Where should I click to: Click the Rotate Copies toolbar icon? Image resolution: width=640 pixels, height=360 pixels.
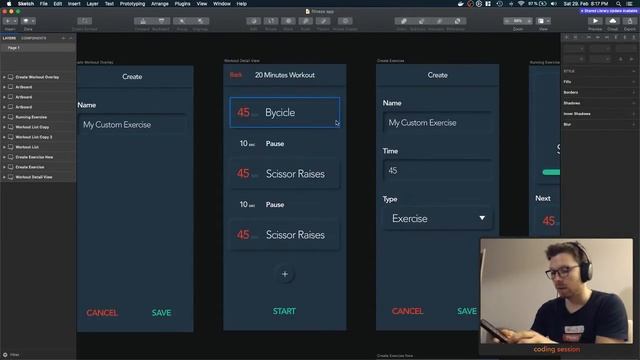pyautogui.click(x=345, y=21)
